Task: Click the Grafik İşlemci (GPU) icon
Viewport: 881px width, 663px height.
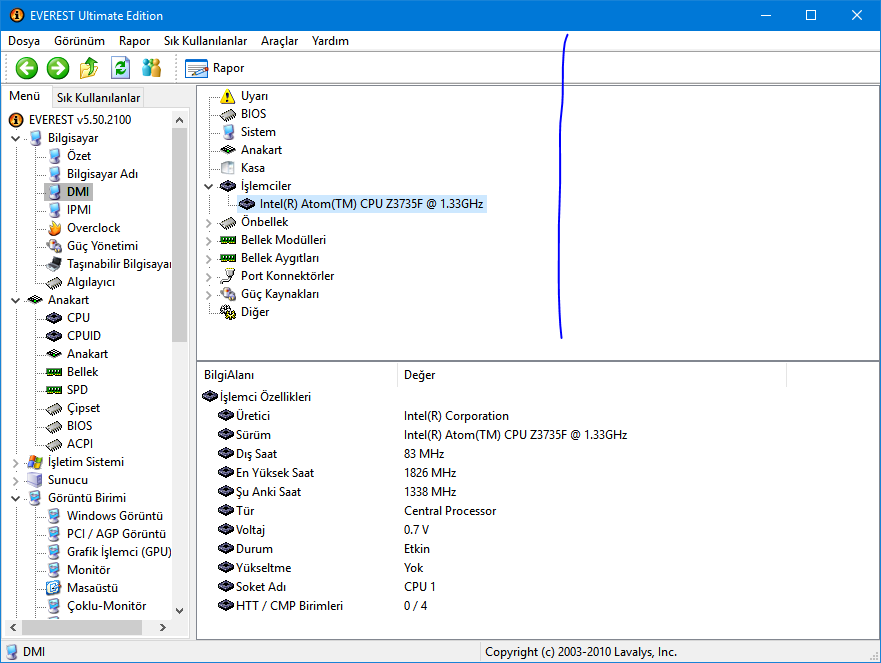Action: (54, 552)
